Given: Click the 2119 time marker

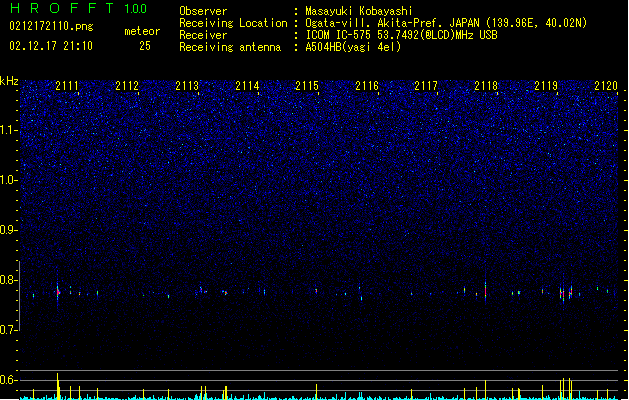Looking at the screenshot, I should click(546, 86).
